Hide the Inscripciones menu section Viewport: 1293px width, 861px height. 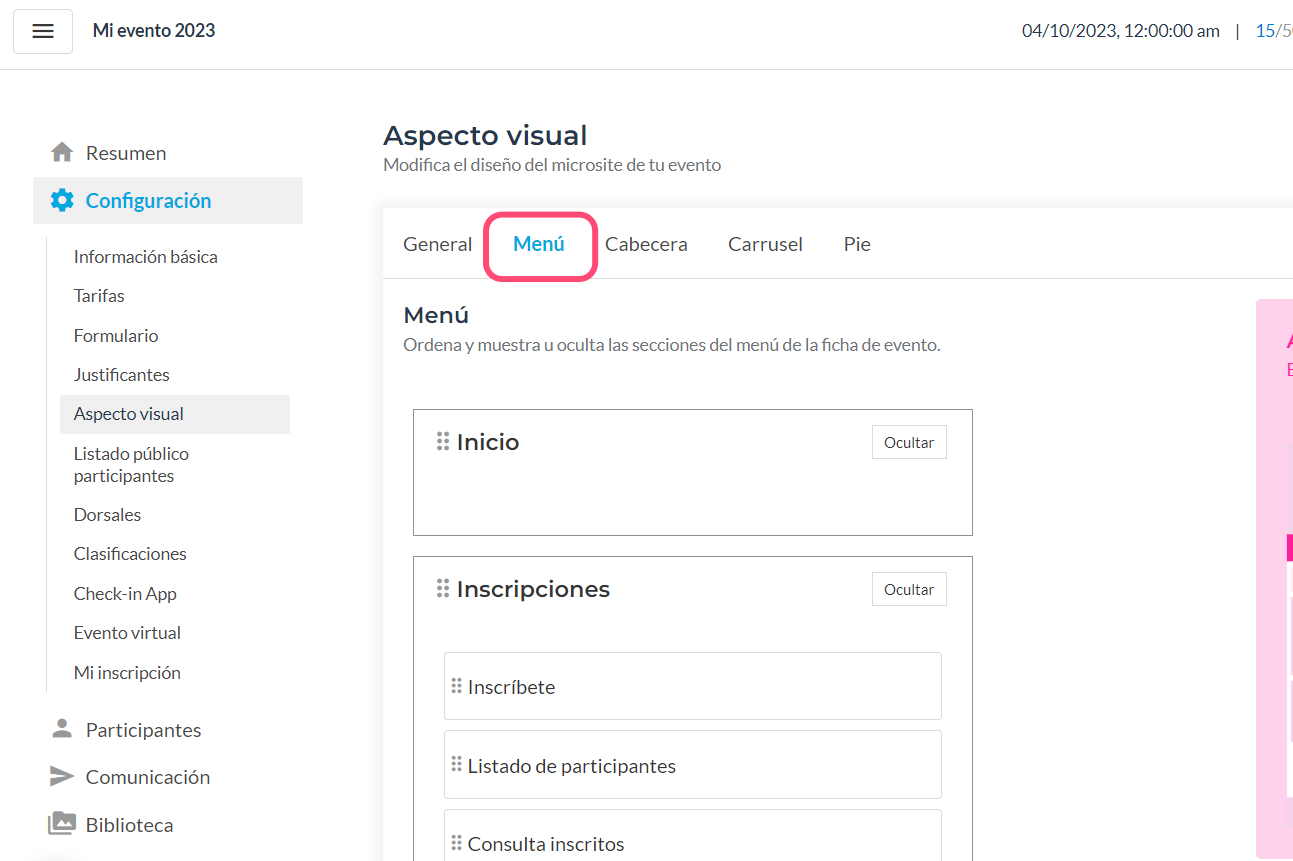coord(909,589)
